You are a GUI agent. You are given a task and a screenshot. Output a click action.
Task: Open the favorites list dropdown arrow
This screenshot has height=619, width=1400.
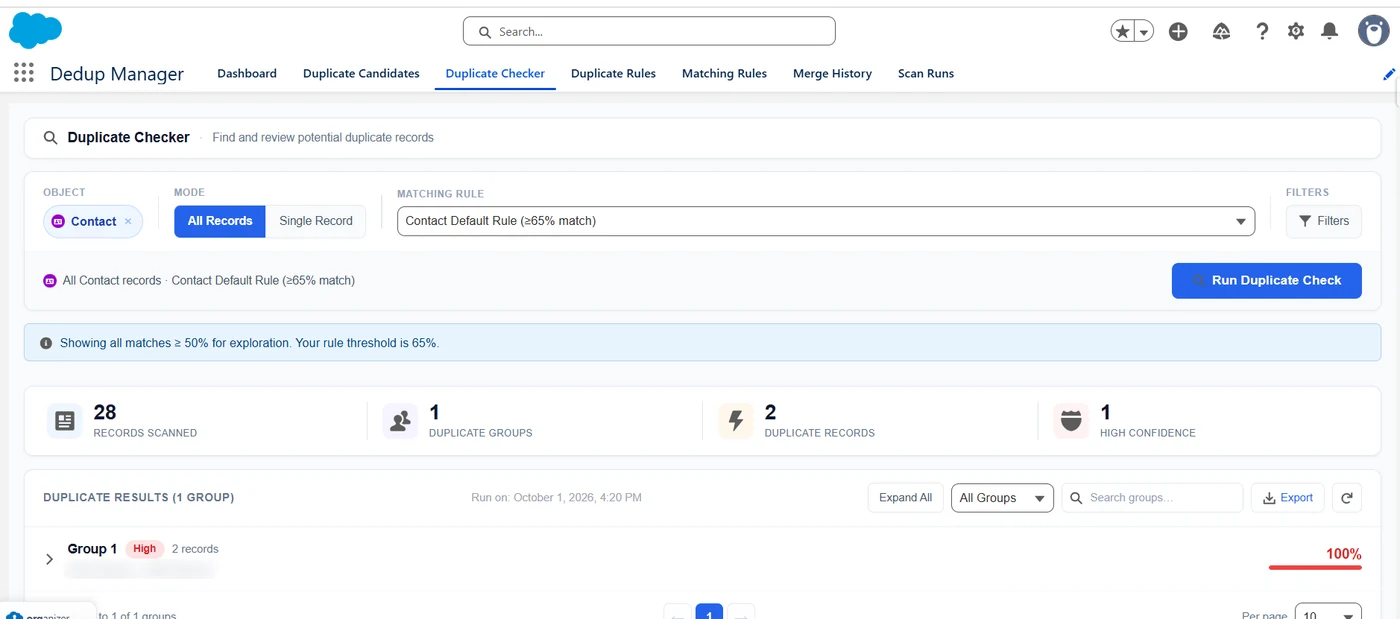[1144, 32]
